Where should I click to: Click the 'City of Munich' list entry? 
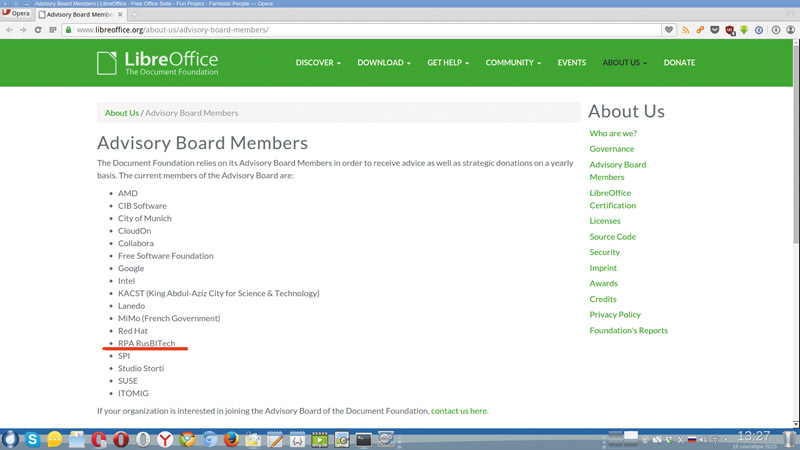[144, 218]
